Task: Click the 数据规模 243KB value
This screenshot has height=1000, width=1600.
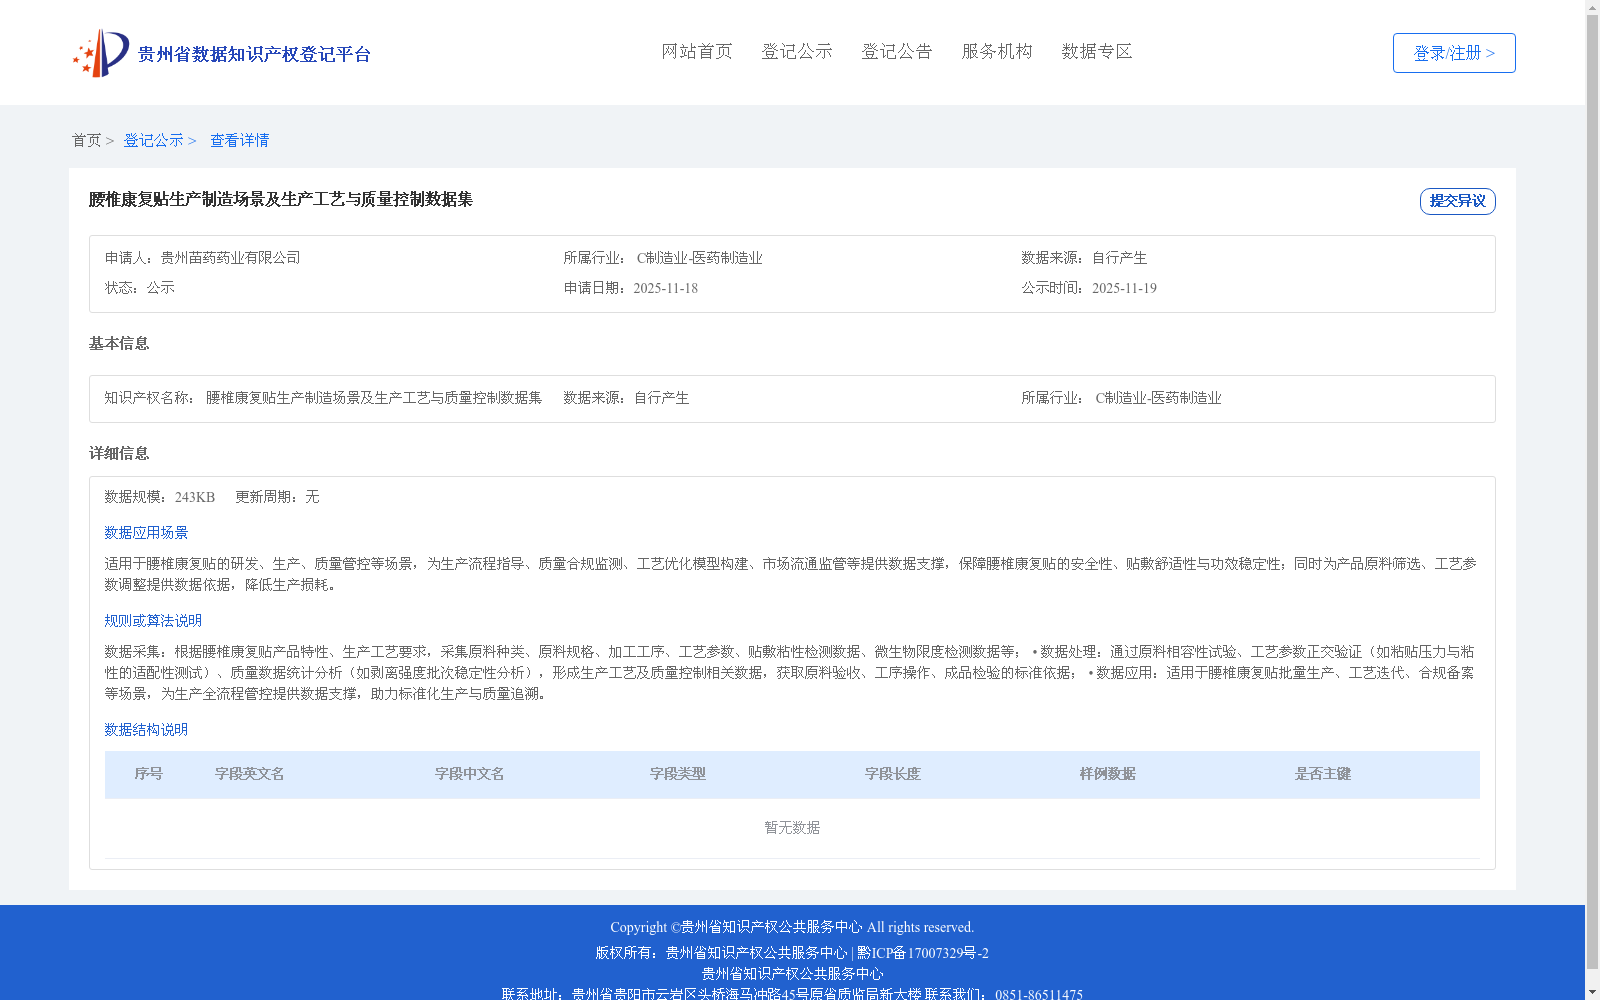Action: click(195, 497)
